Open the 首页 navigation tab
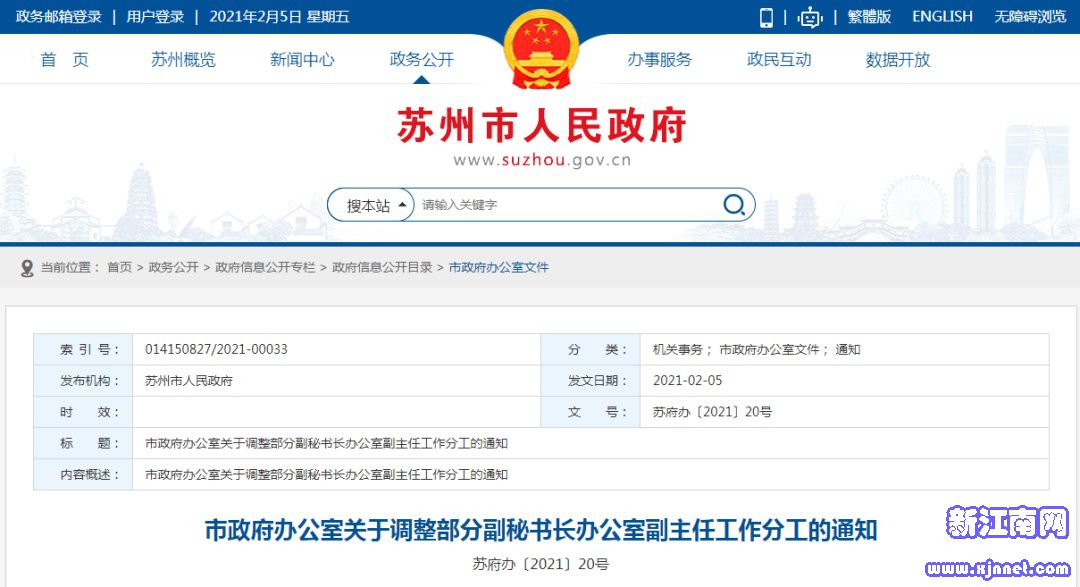This screenshot has width=1080, height=587. point(64,60)
